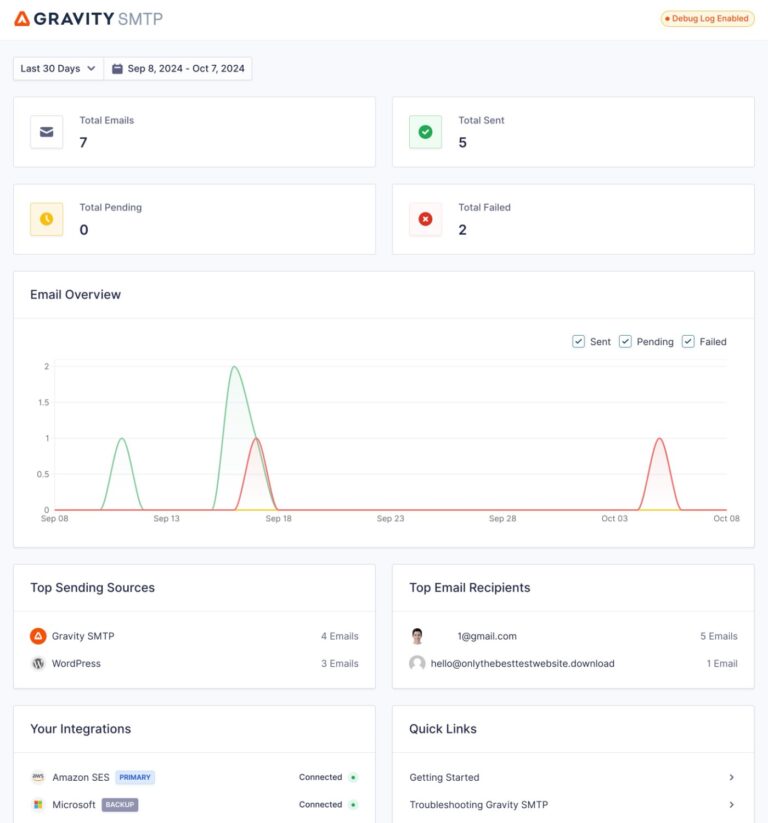This screenshot has width=768, height=823.
Task: Expand the Getting Started chevron arrow
Action: (x=731, y=777)
